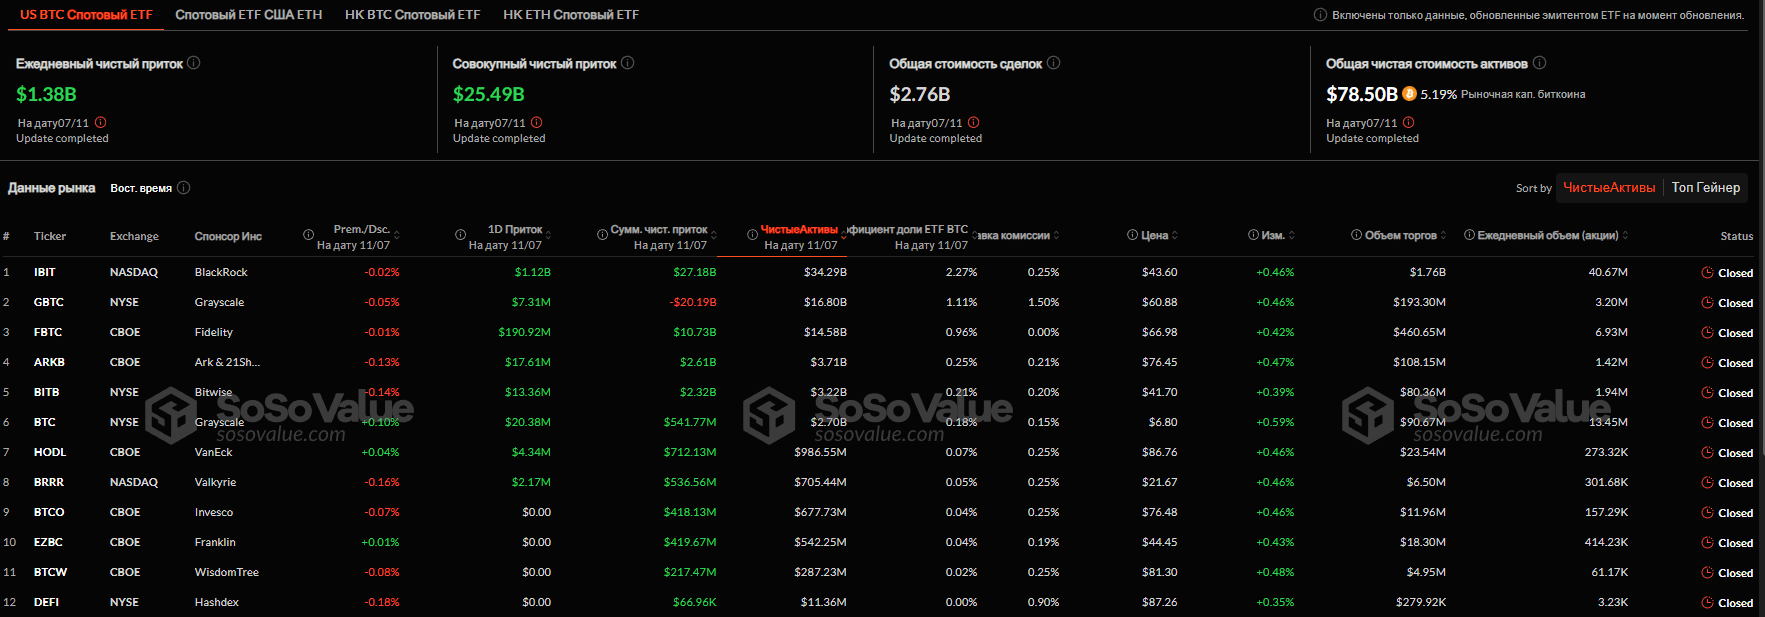Toggle sort arrows on комиссии column

point(1056,236)
